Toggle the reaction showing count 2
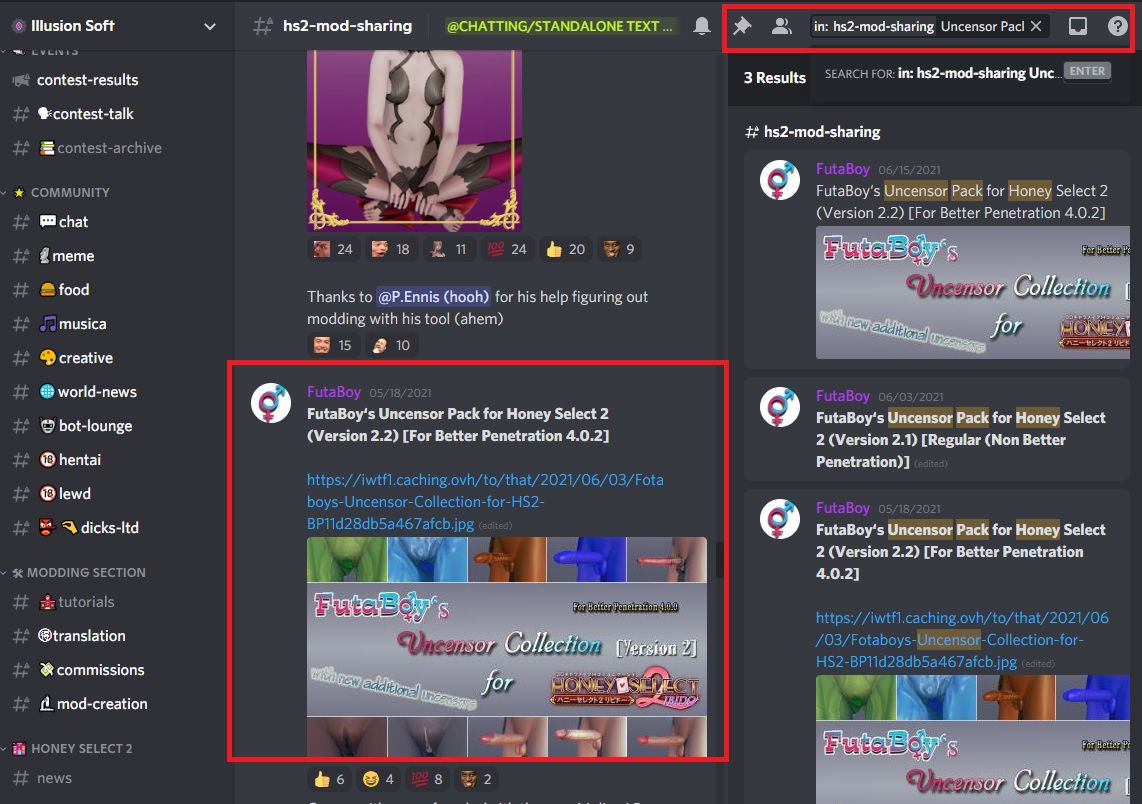 click(x=476, y=779)
